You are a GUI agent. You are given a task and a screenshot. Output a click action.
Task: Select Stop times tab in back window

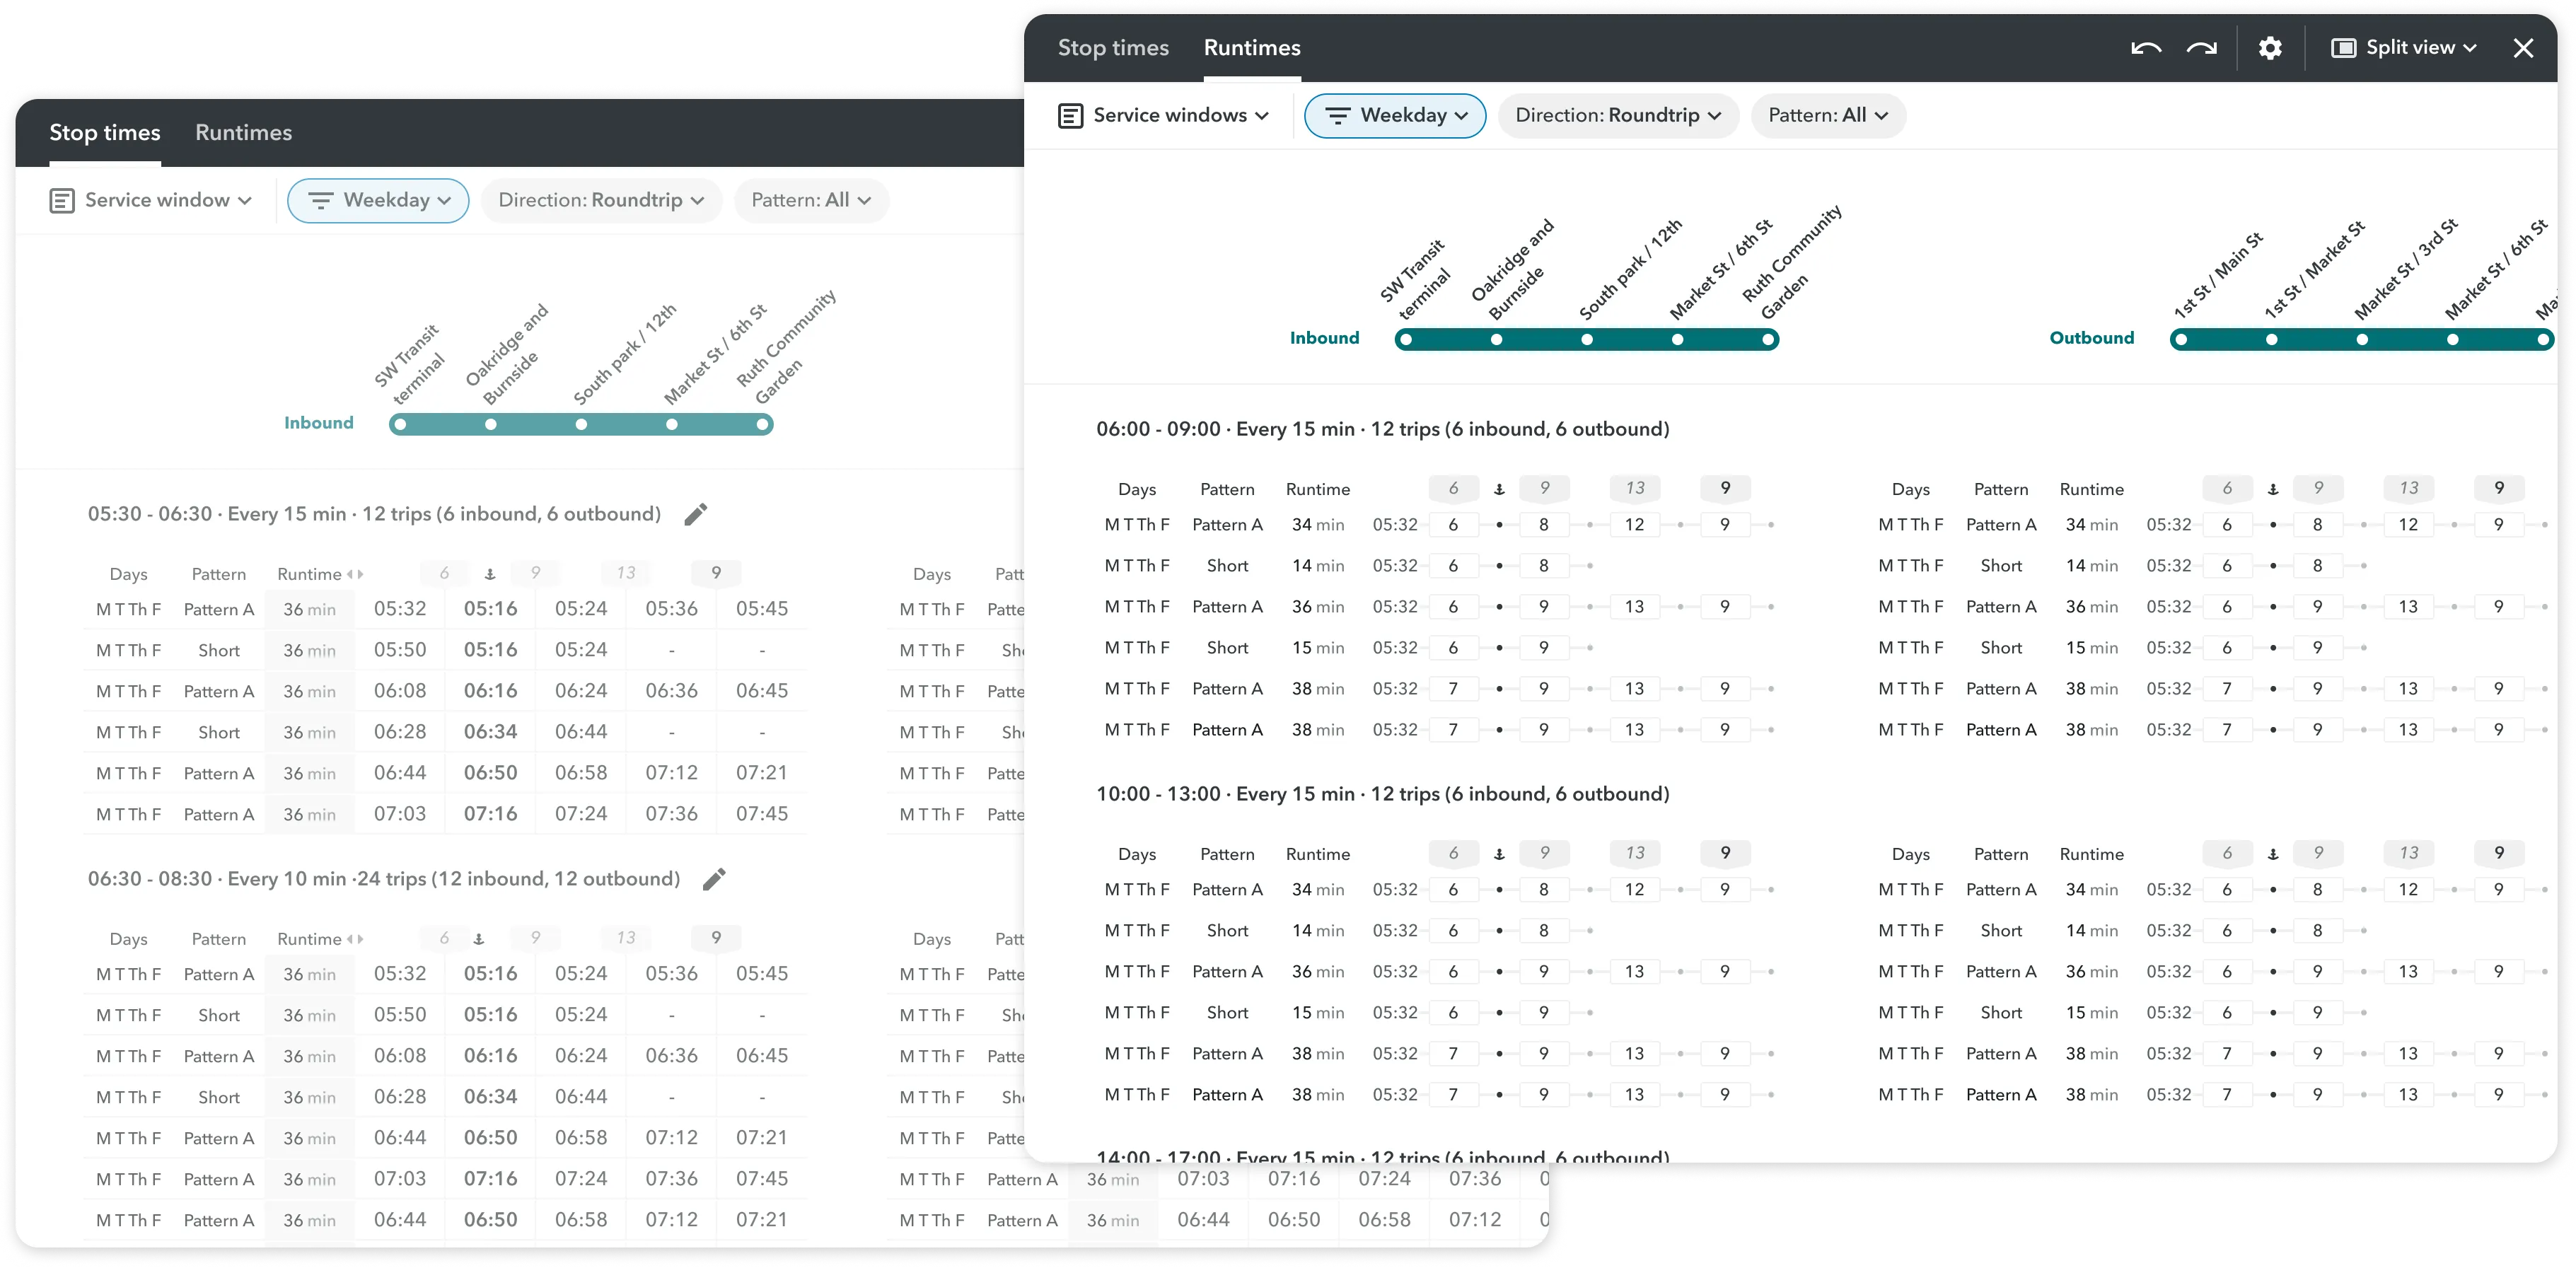(x=105, y=133)
